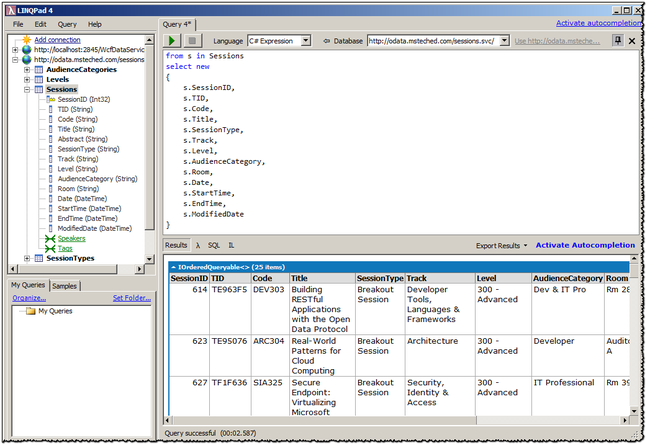Viewport: 650px width, 448px height.
Task: Click the connection tree vertical scrollbar
Action: pos(149,149)
